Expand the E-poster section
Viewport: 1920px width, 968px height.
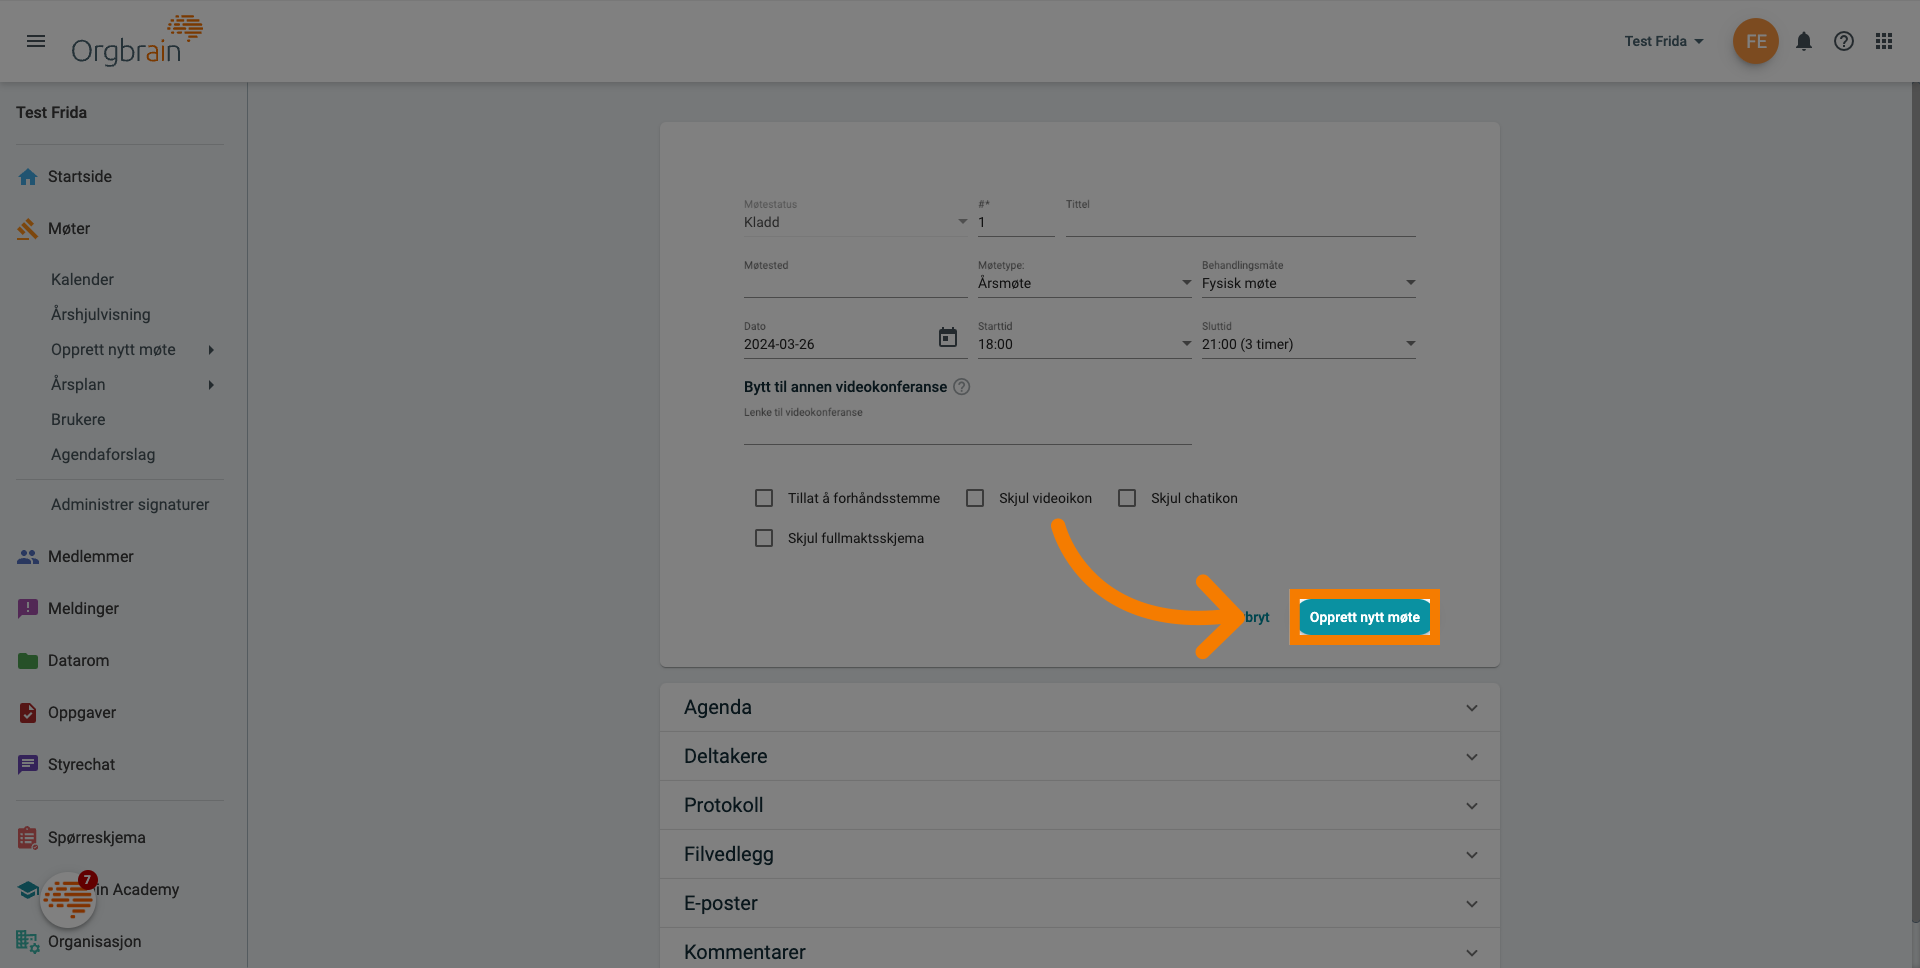point(1080,903)
